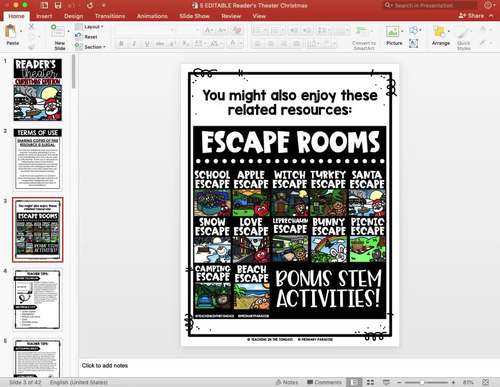Click the Cut scissors icon
The height and width of the screenshot is (387, 500).
31,27
